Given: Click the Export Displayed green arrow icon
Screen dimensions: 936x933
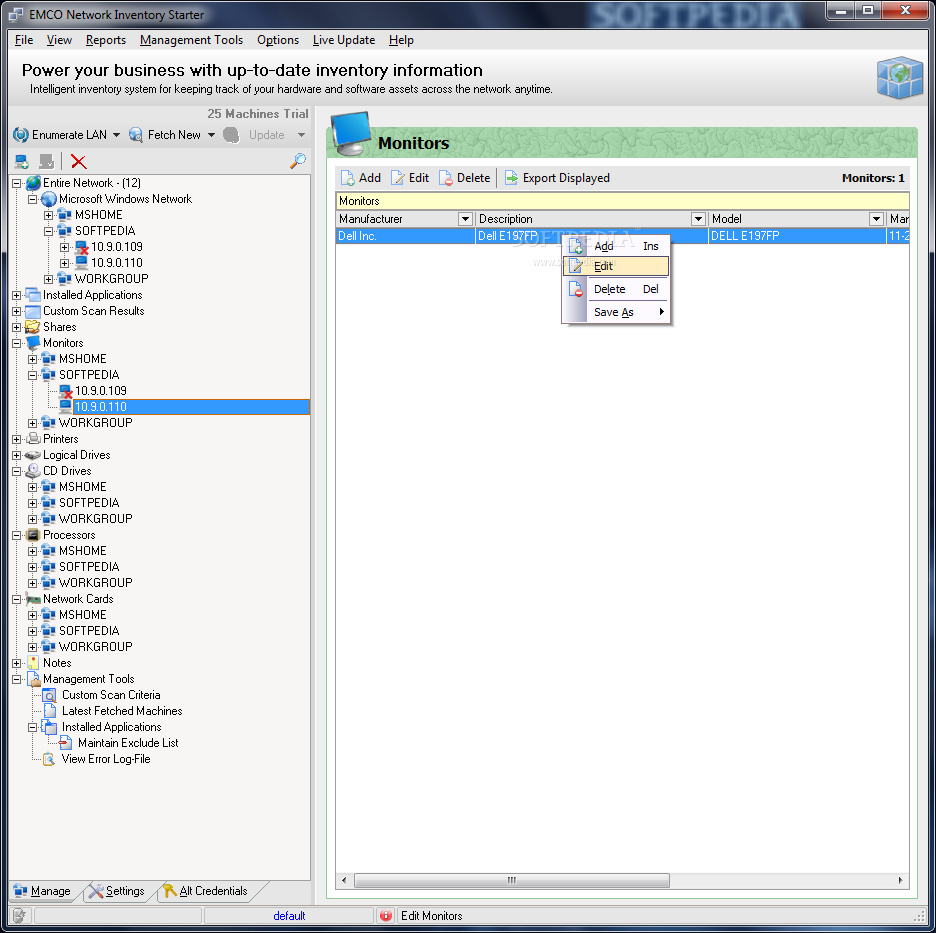Looking at the screenshot, I should (512, 178).
